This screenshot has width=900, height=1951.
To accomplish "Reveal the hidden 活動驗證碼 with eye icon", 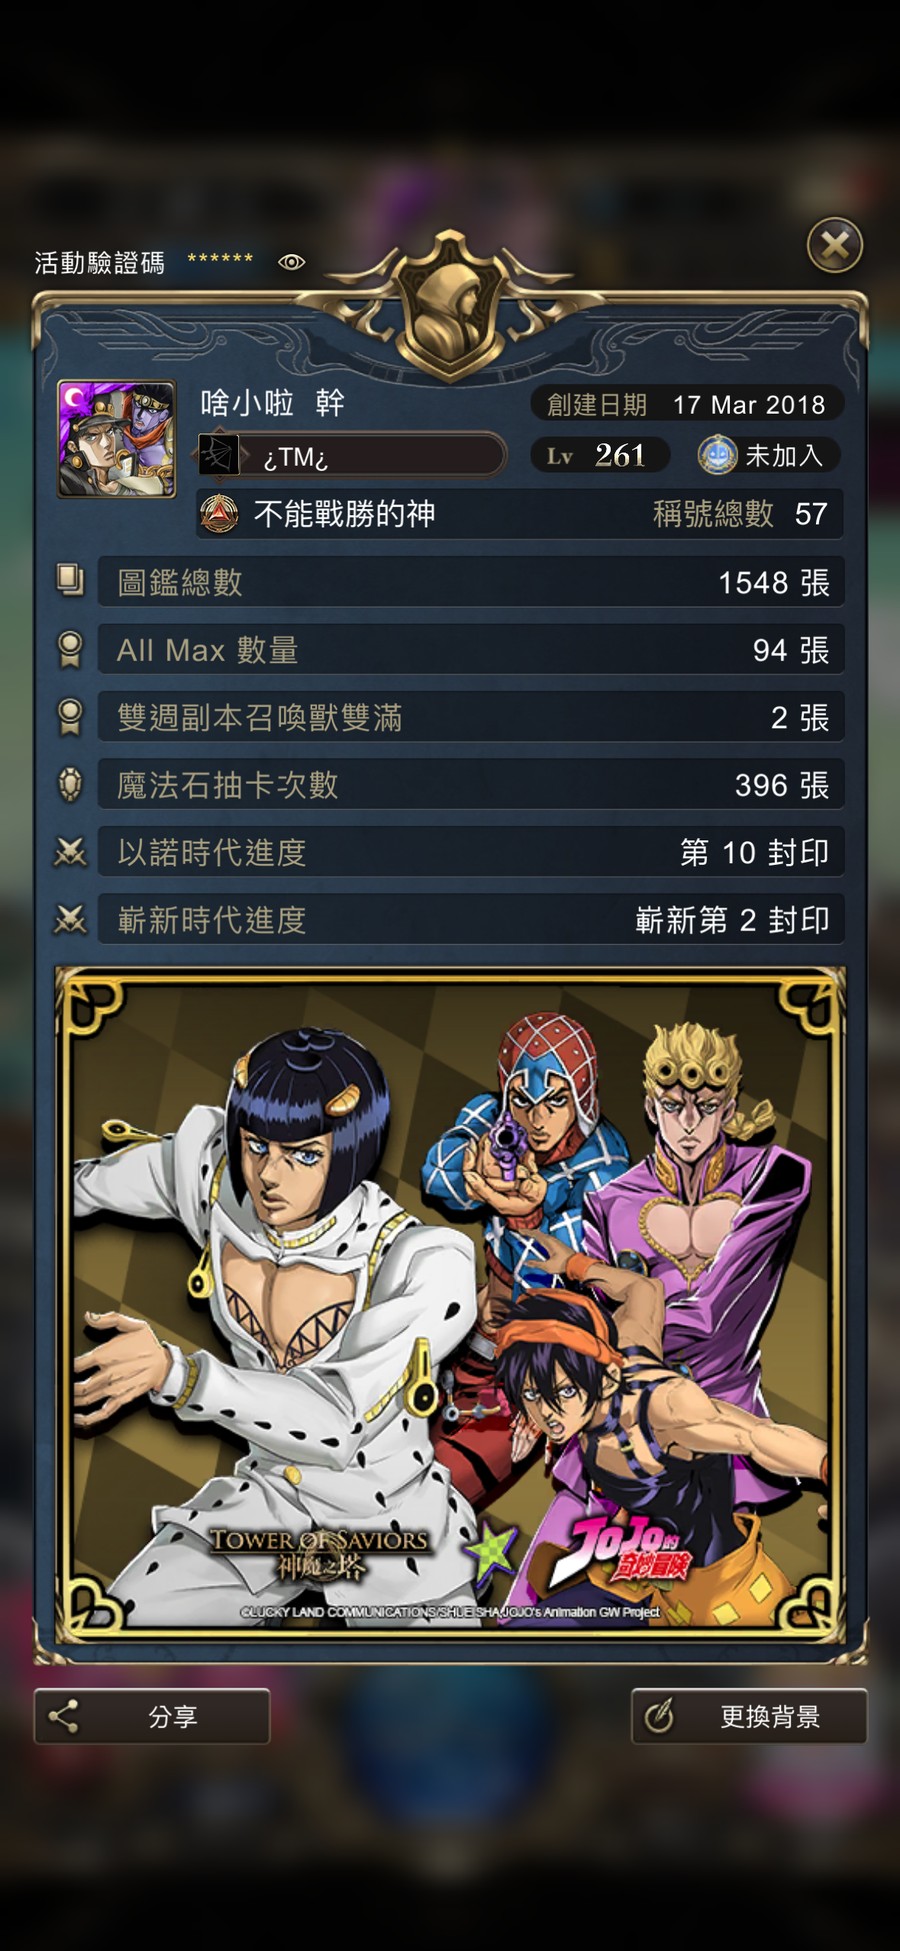I will click(291, 262).
